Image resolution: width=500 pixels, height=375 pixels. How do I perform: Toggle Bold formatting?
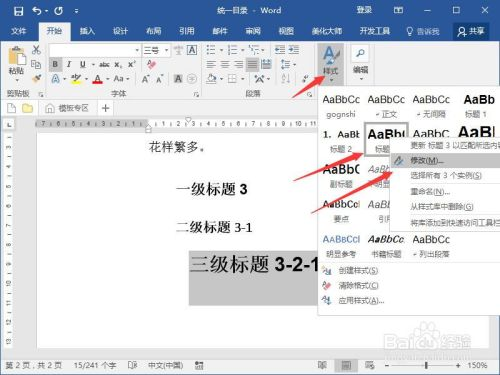[55, 64]
